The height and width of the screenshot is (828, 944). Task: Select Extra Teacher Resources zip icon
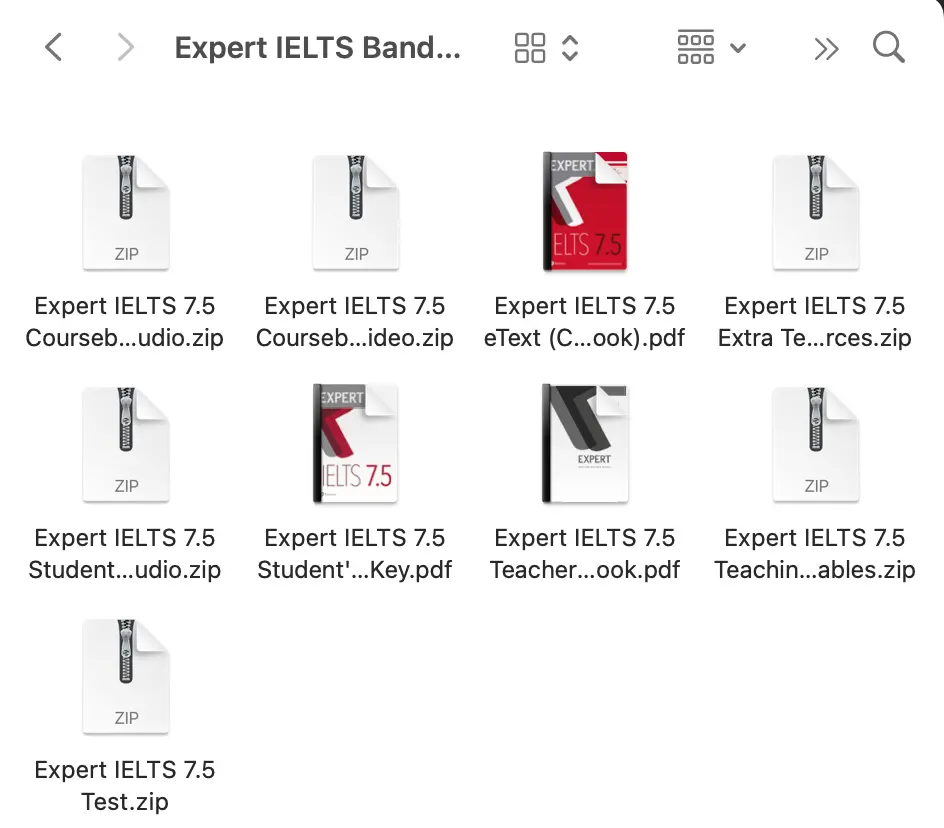pyautogui.click(x=815, y=212)
